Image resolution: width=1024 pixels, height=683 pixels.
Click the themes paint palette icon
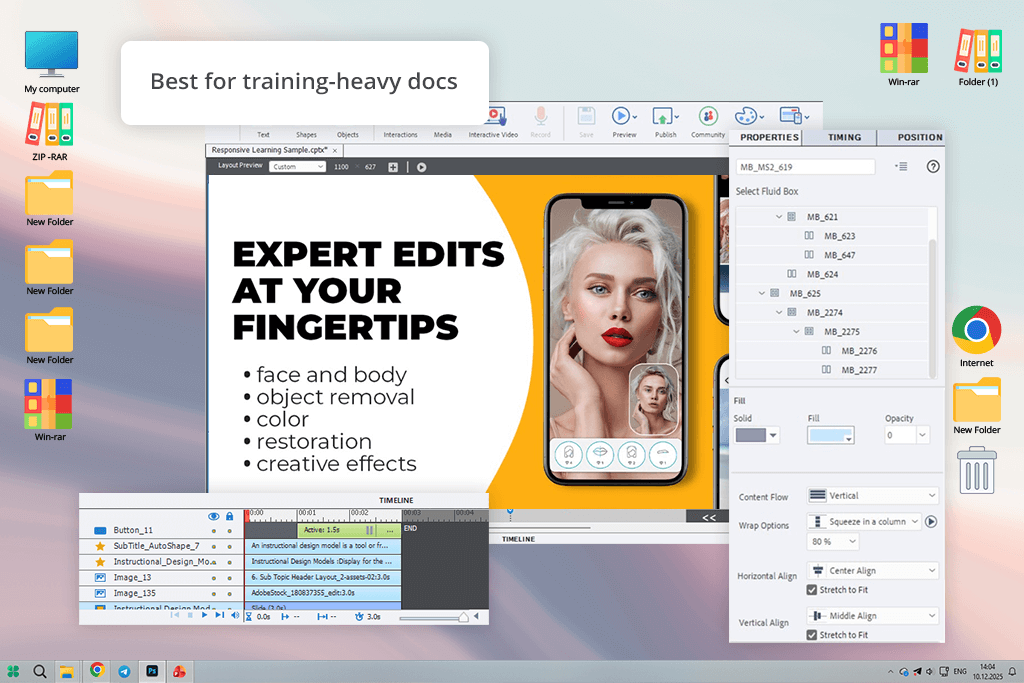coord(746,116)
